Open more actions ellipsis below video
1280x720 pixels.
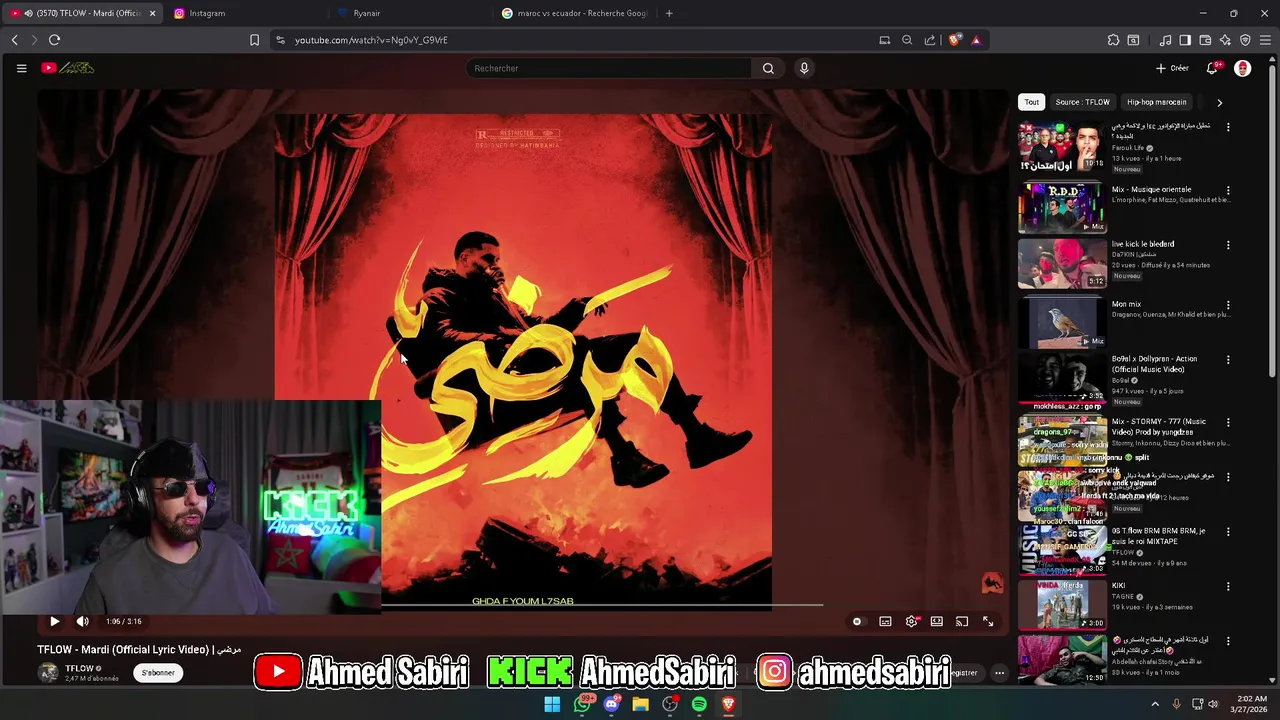click(999, 673)
